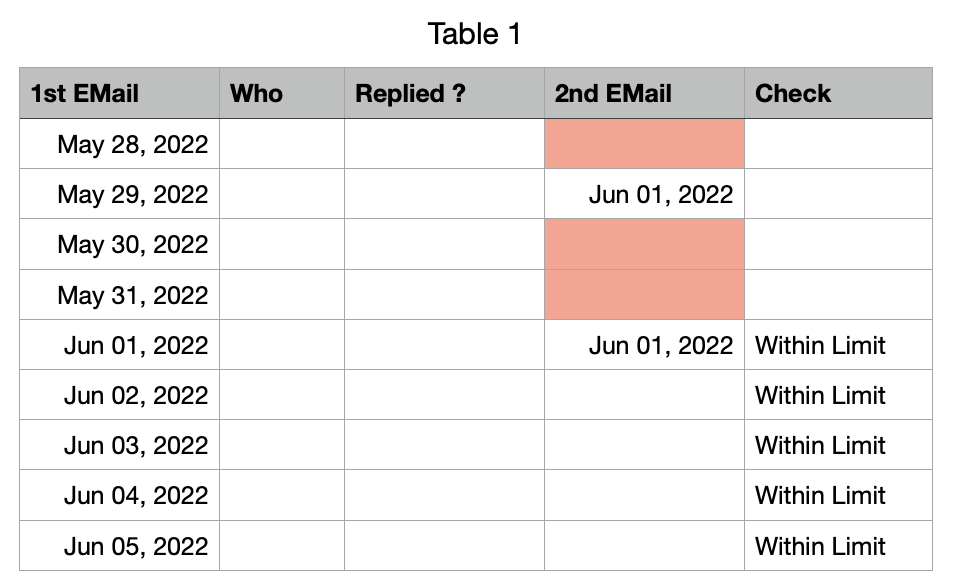Viewport: 954px width, 586px height.
Task: Select the 2nd EMail column header
Action: [x=644, y=93]
